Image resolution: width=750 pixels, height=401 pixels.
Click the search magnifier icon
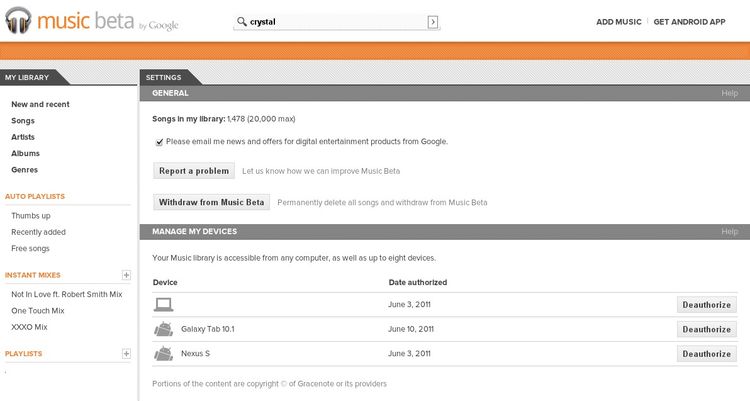click(242, 22)
